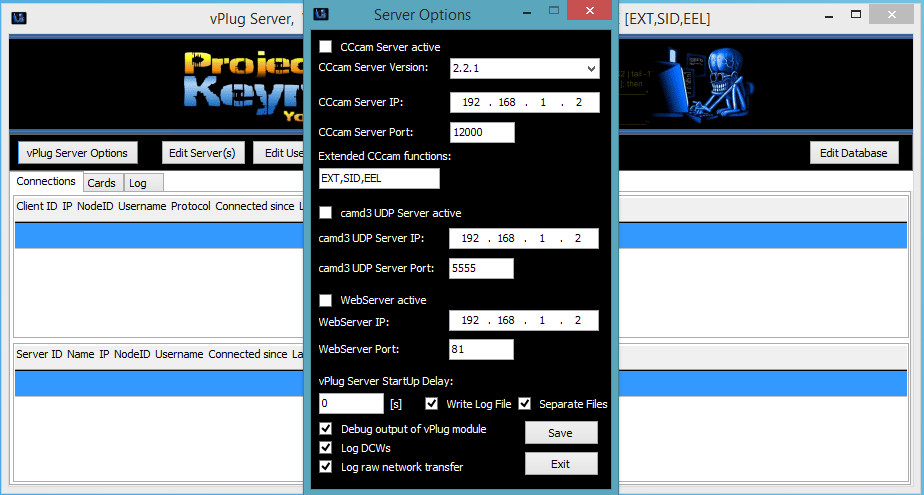924x495 pixels.
Task: Click the CCcam Server Port field
Action: pos(482,132)
